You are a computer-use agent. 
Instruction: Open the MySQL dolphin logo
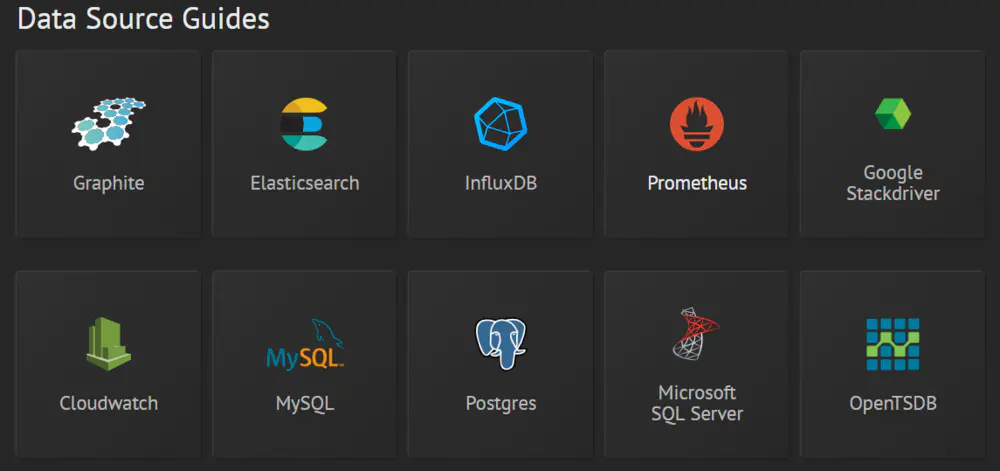[x=305, y=344]
